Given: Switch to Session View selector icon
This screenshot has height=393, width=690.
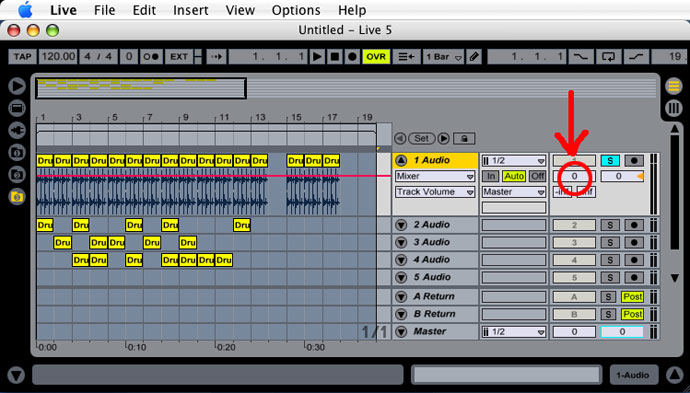Looking at the screenshot, I should 673,108.
